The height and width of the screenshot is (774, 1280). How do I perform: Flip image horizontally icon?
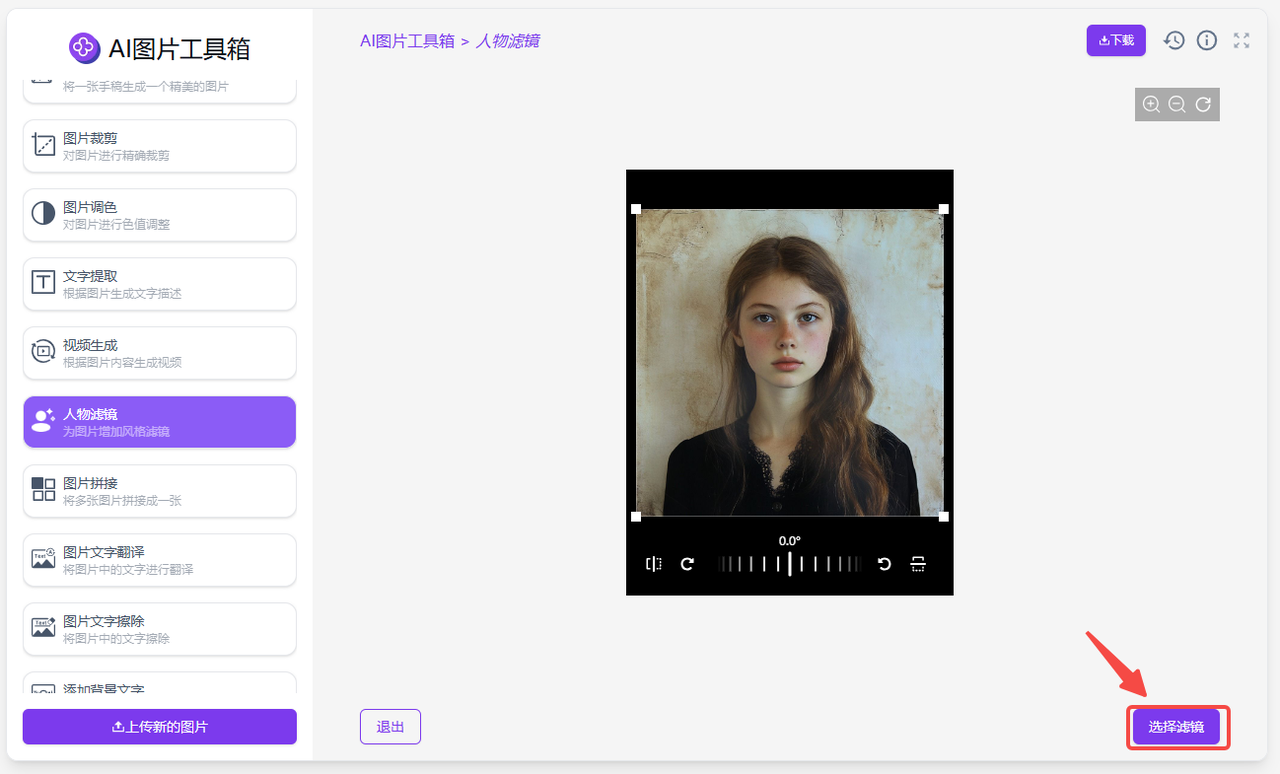coord(654,564)
